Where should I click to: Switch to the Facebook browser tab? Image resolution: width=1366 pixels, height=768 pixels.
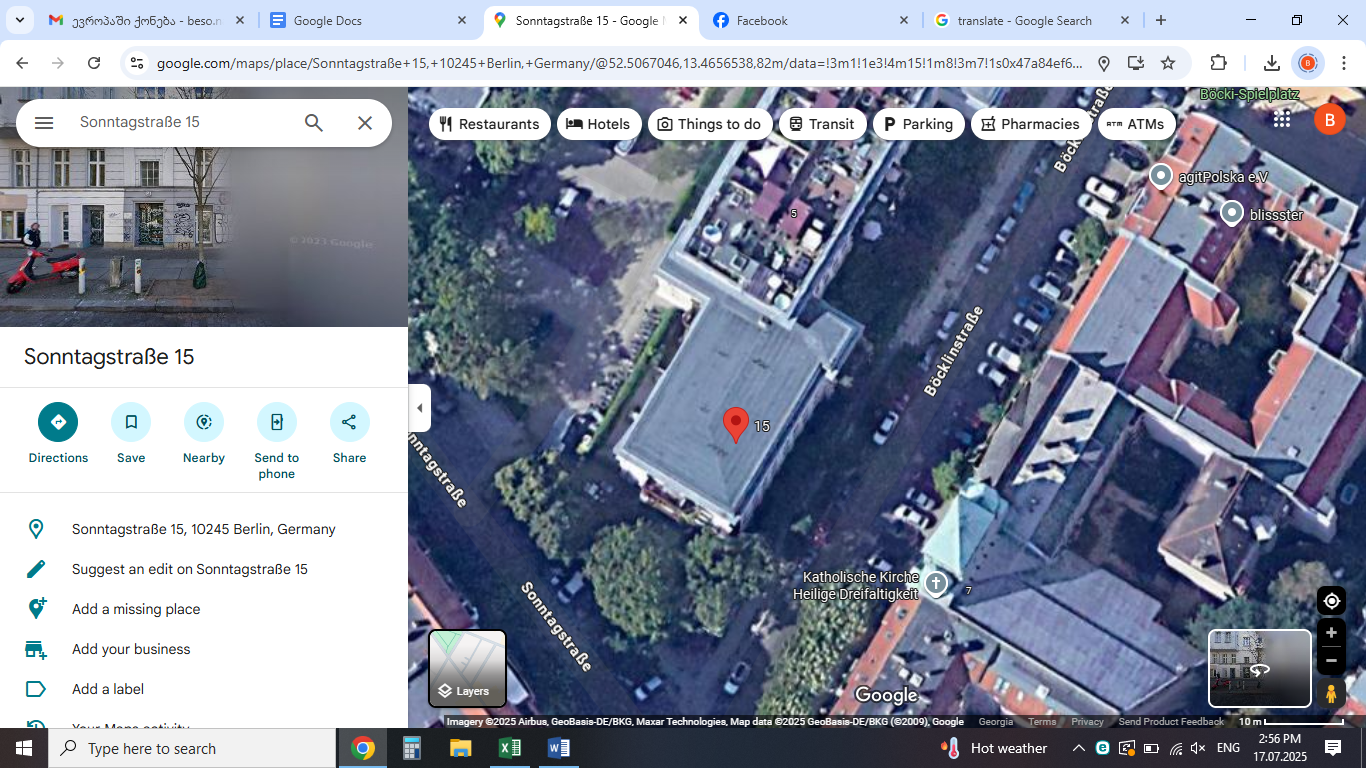tap(810, 20)
